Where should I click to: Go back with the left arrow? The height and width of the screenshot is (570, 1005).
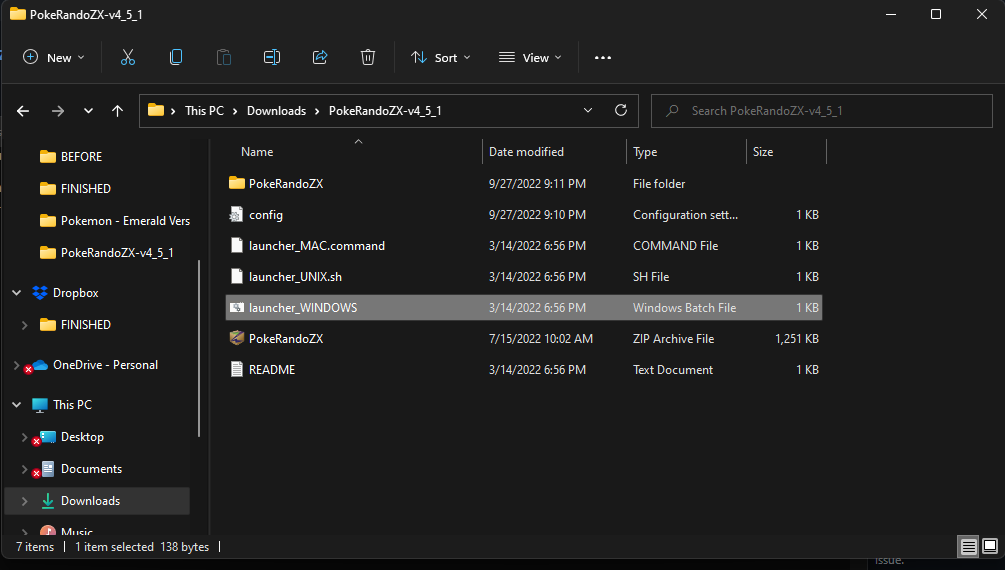[23, 111]
